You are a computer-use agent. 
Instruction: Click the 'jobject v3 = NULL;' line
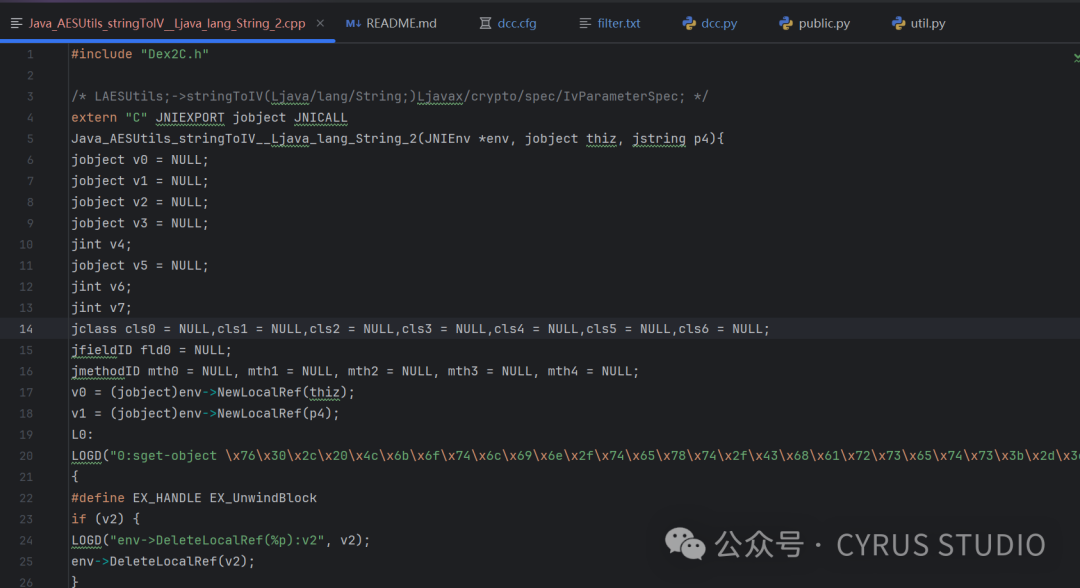coord(140,223)
